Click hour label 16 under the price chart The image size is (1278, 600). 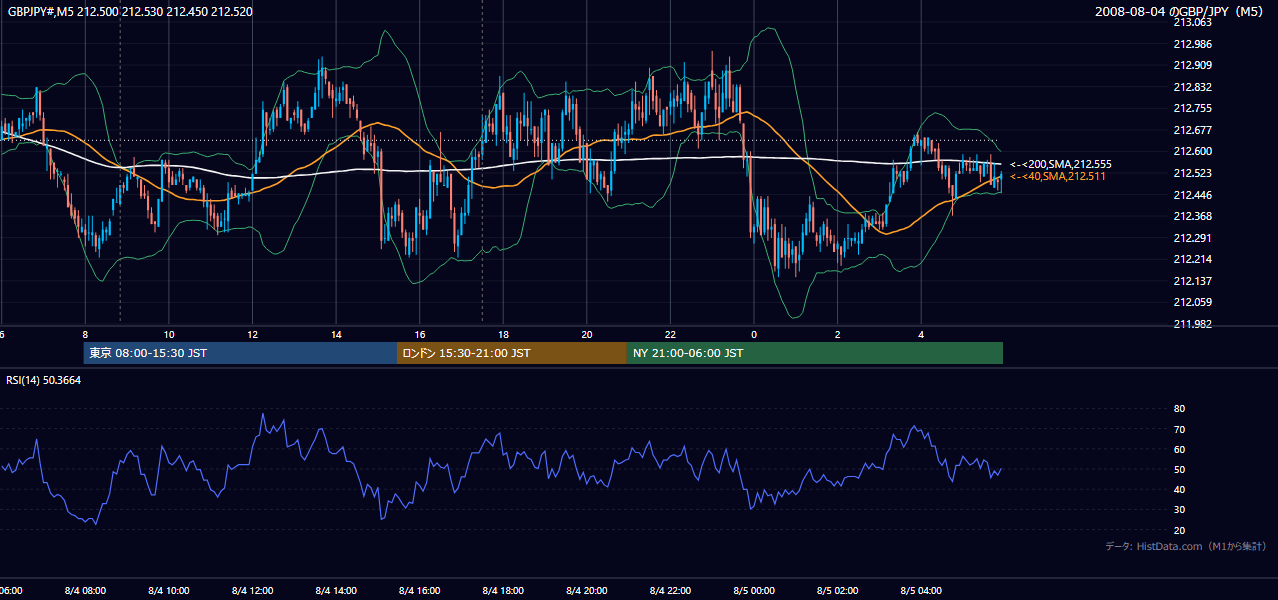click(420, 335)
